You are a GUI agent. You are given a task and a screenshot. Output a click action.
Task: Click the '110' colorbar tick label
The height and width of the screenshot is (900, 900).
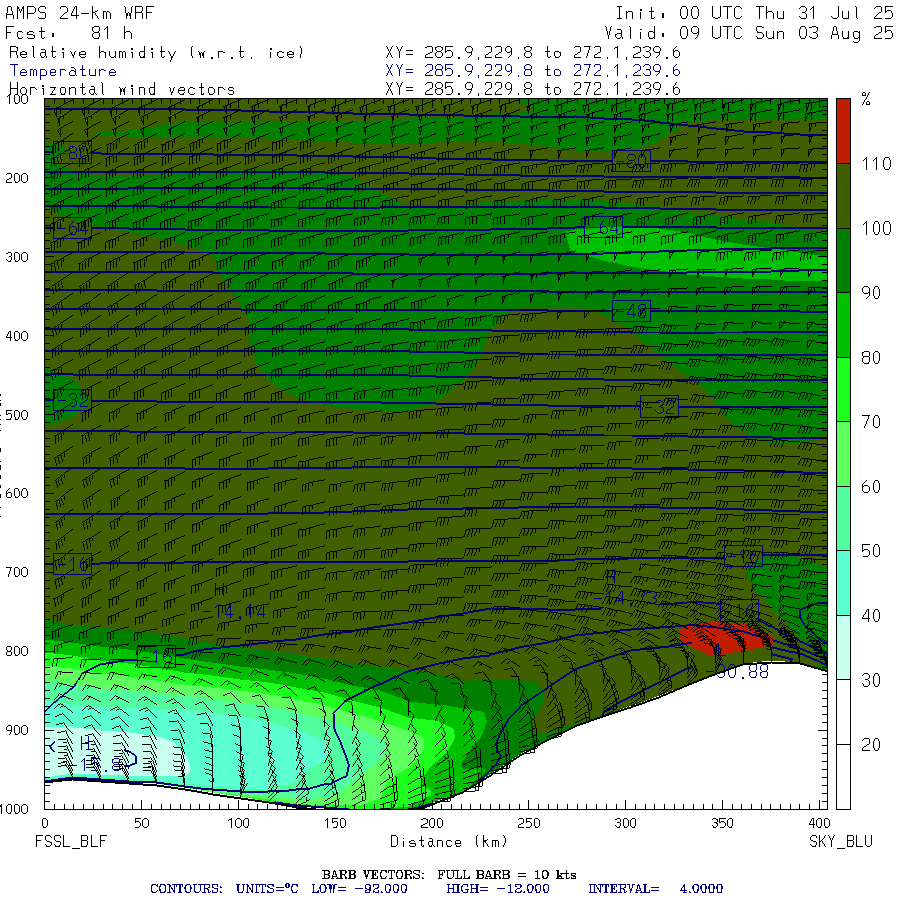(876, 164)
